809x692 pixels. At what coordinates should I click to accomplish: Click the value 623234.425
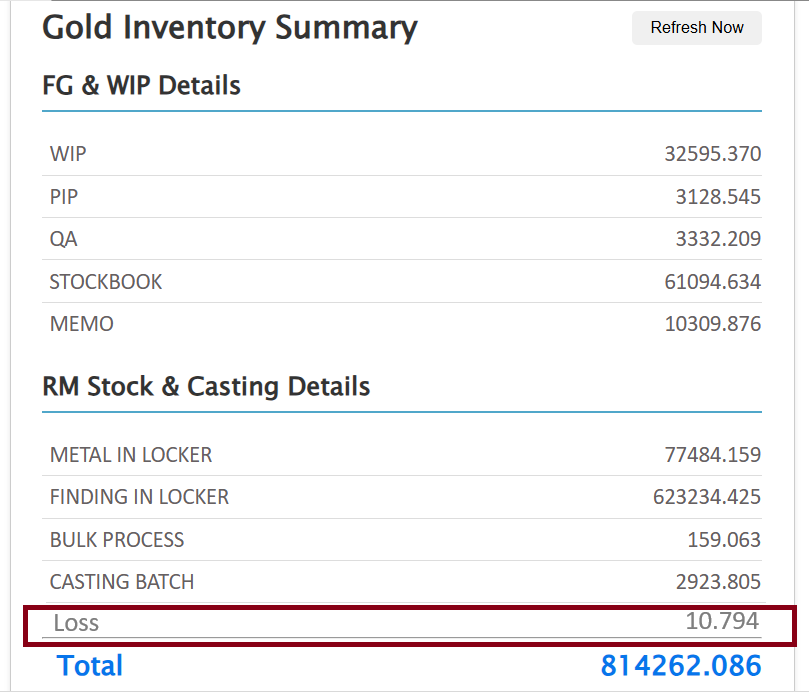click(707, 497)
